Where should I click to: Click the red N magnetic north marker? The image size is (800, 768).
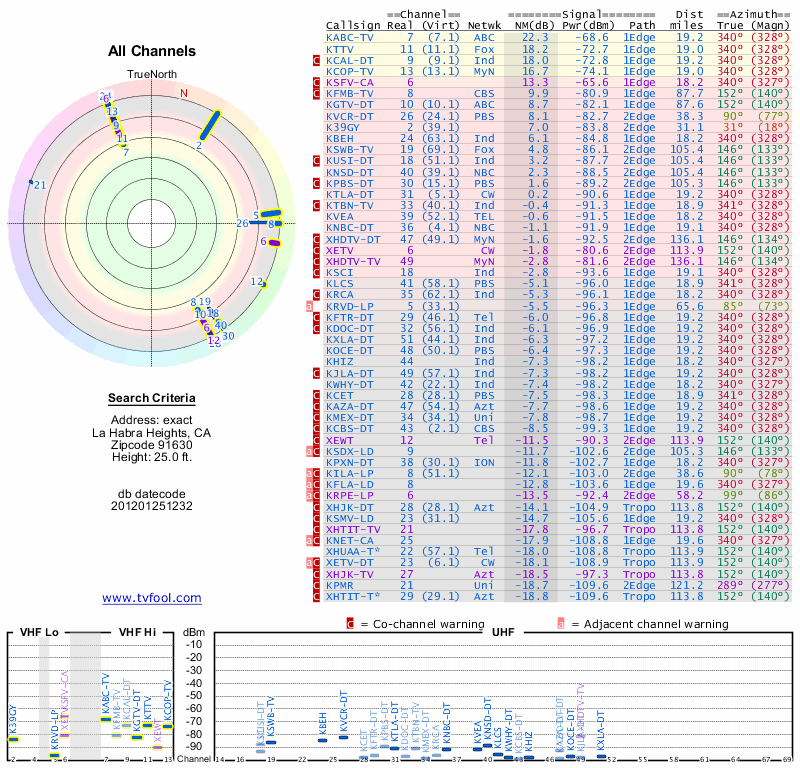click(184, 93)
